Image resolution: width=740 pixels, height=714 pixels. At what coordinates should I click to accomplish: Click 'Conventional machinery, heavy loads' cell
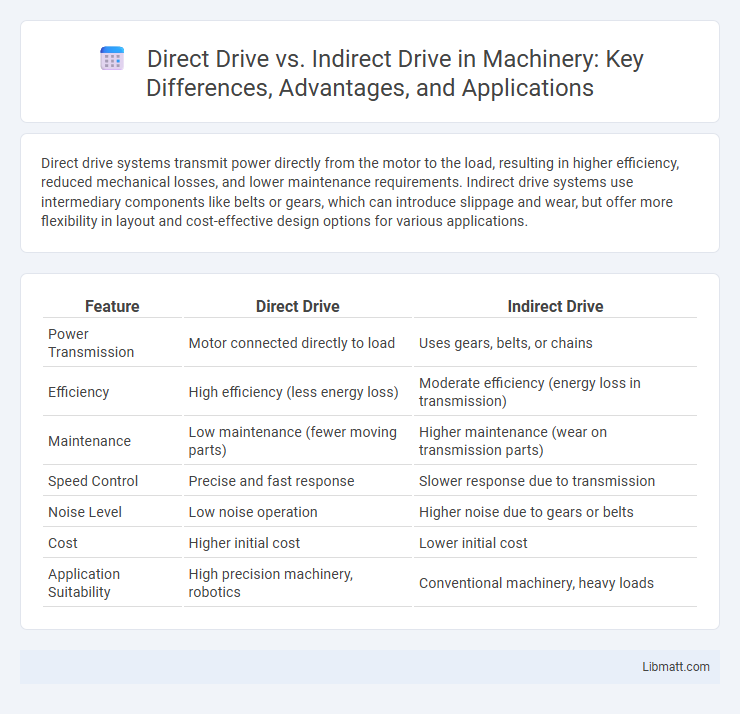click(x=555, y=583)
